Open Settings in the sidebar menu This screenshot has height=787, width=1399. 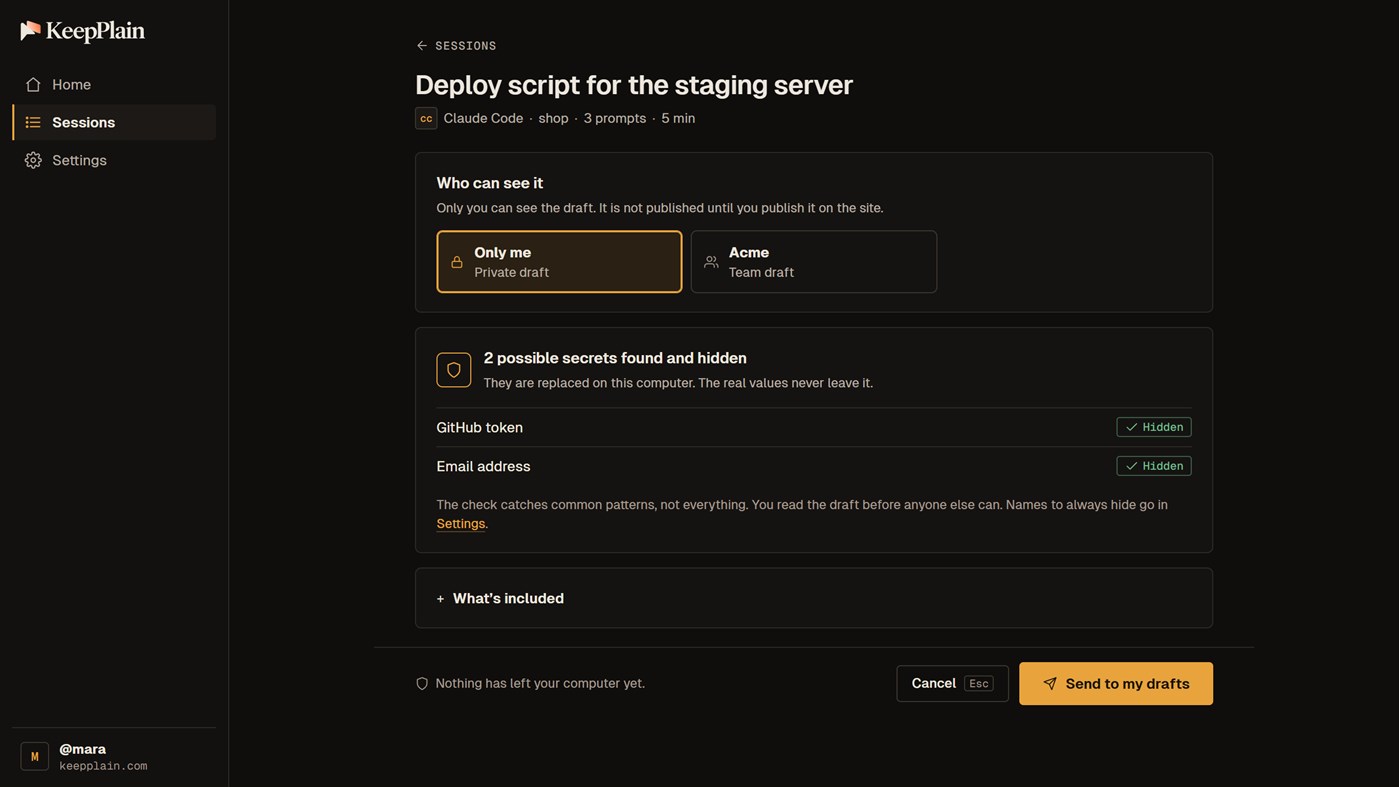click(x=114, y=160)
